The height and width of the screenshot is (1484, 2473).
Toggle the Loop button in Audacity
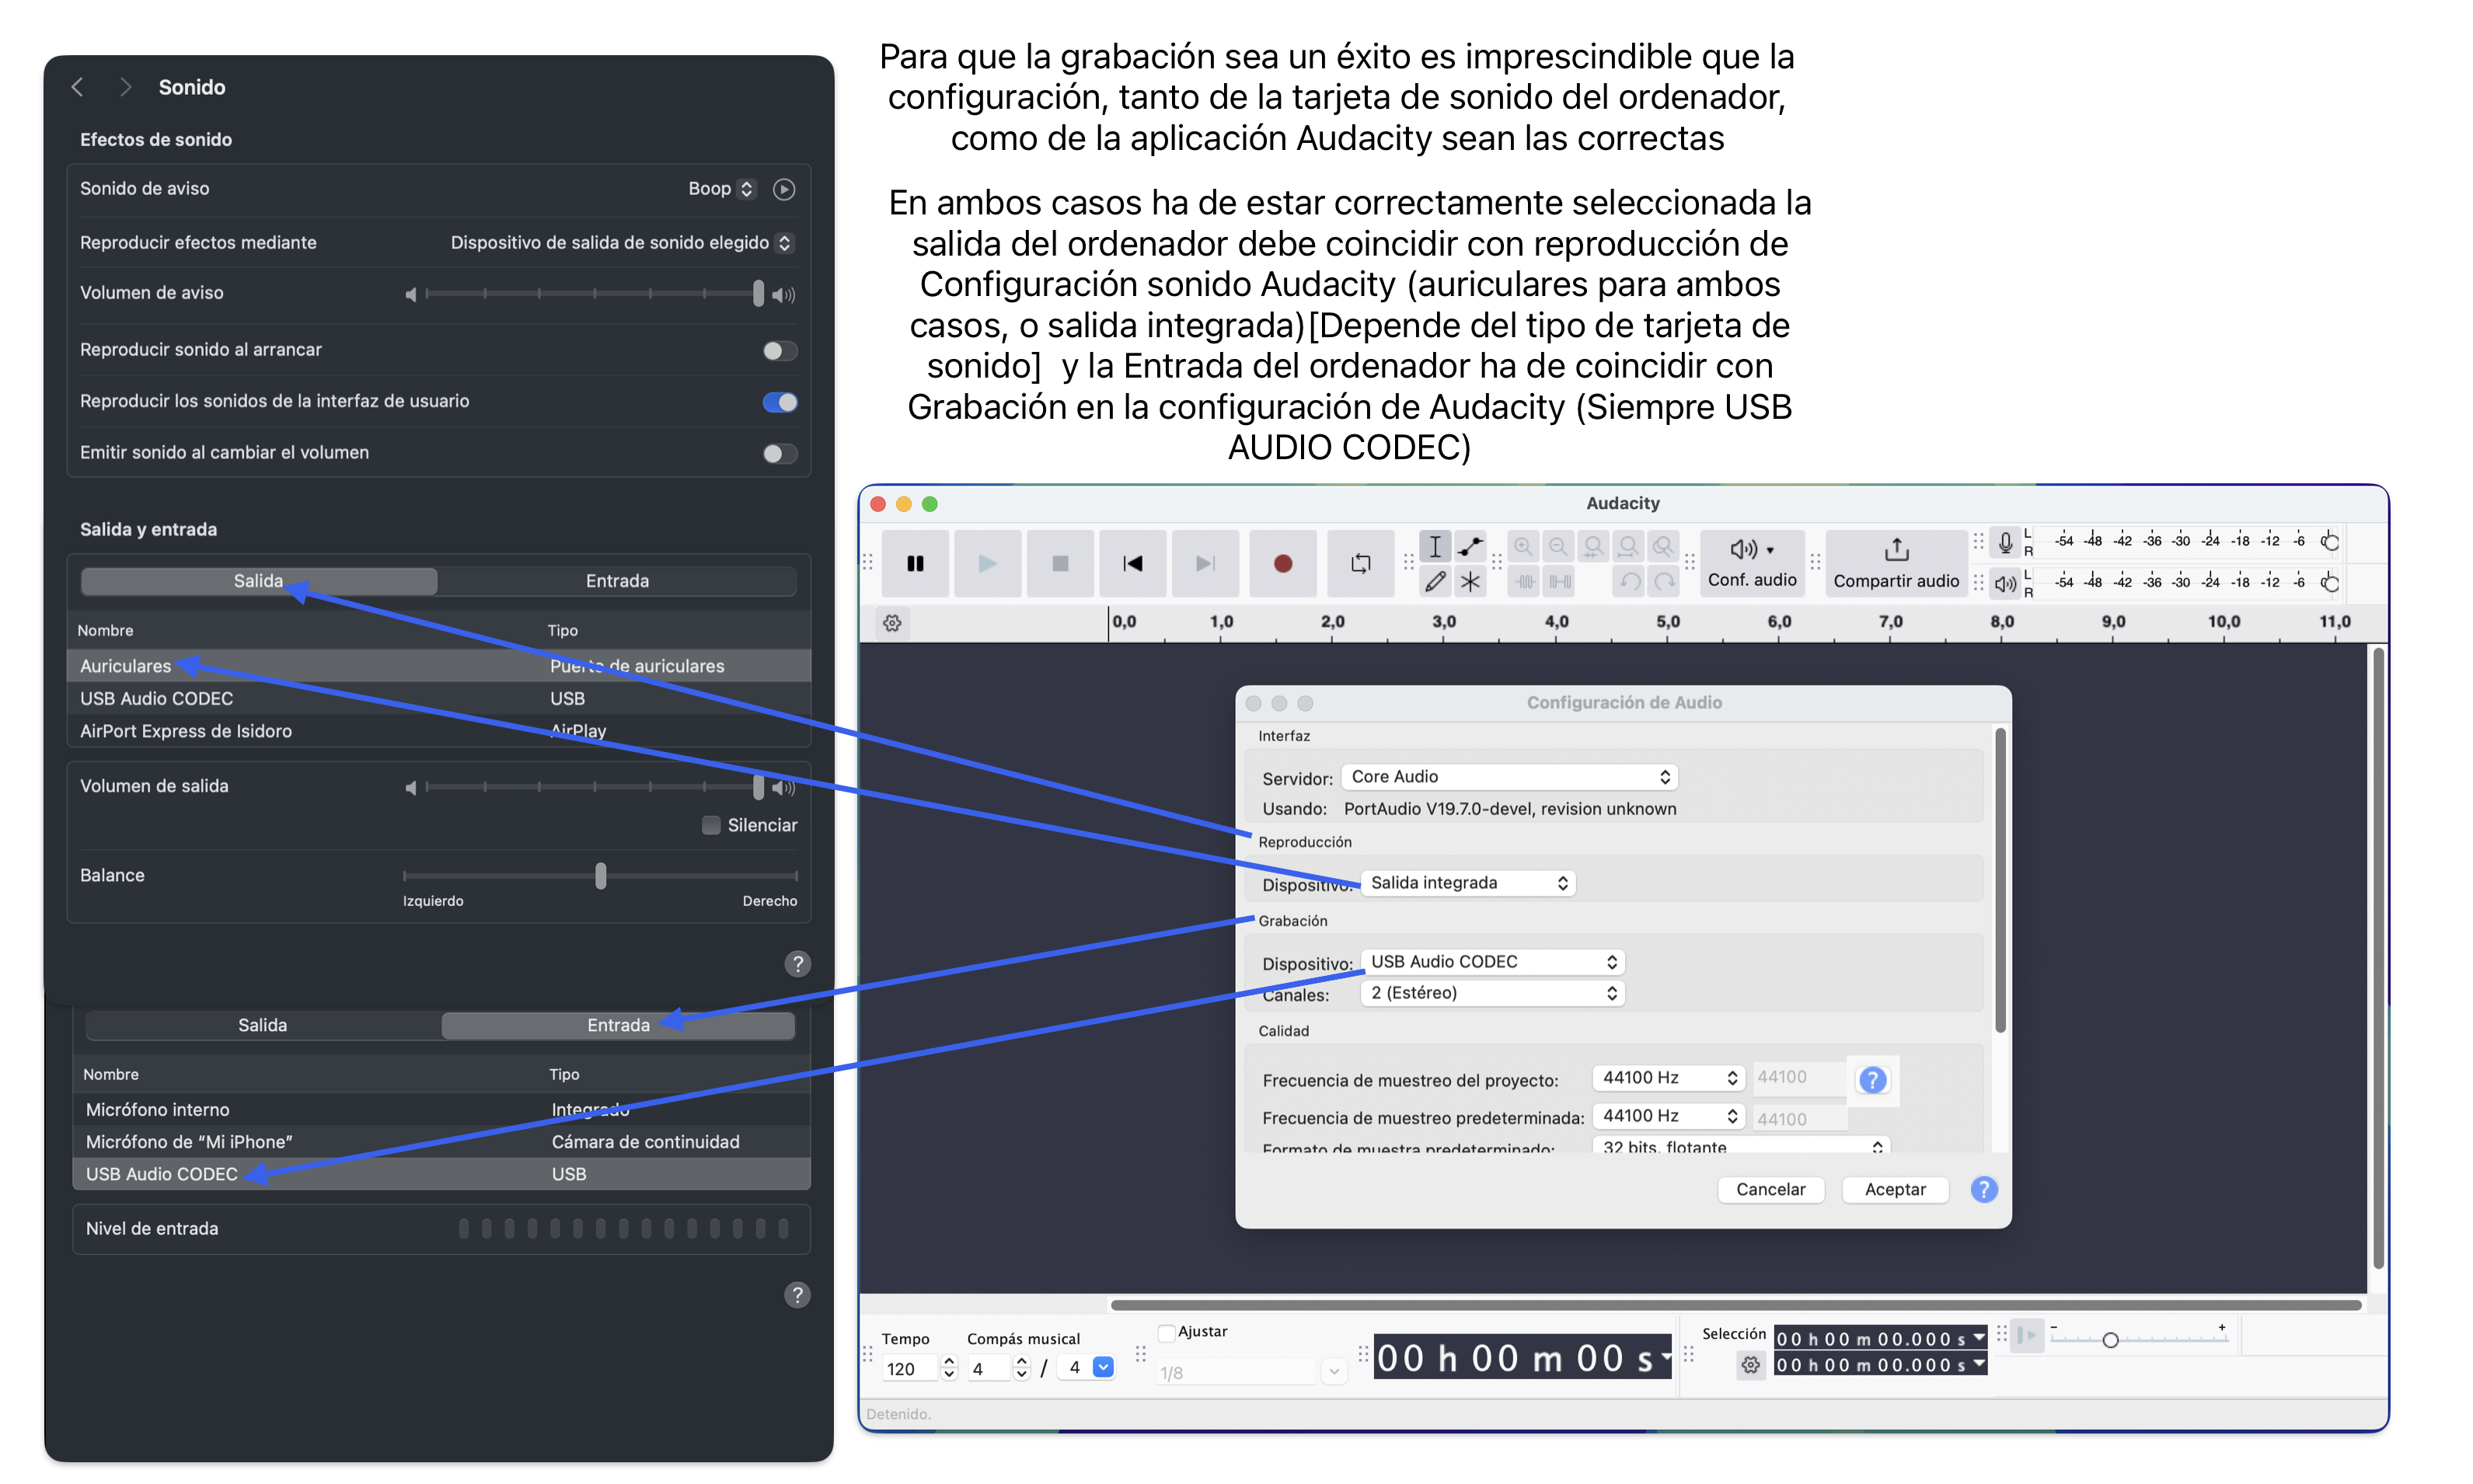pos(1360,564)
